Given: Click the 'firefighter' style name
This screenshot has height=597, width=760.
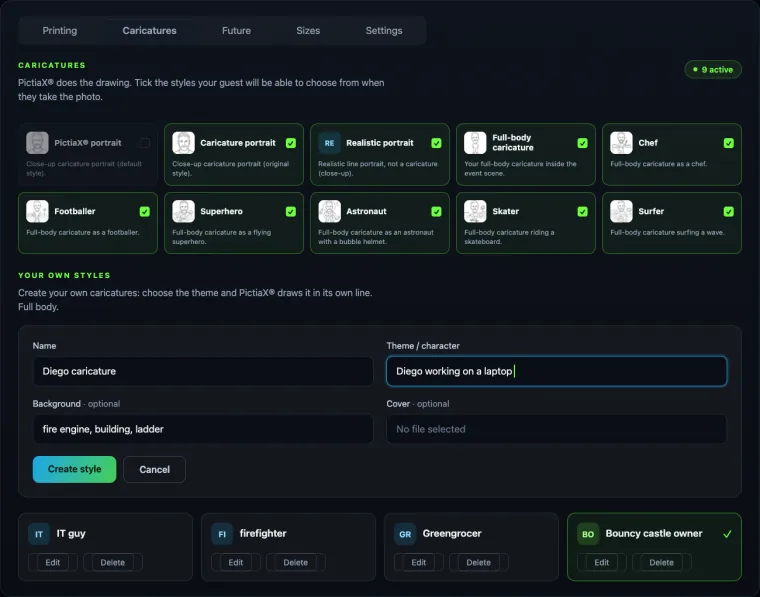Looking at the screenshot, I should click(263, 534).
